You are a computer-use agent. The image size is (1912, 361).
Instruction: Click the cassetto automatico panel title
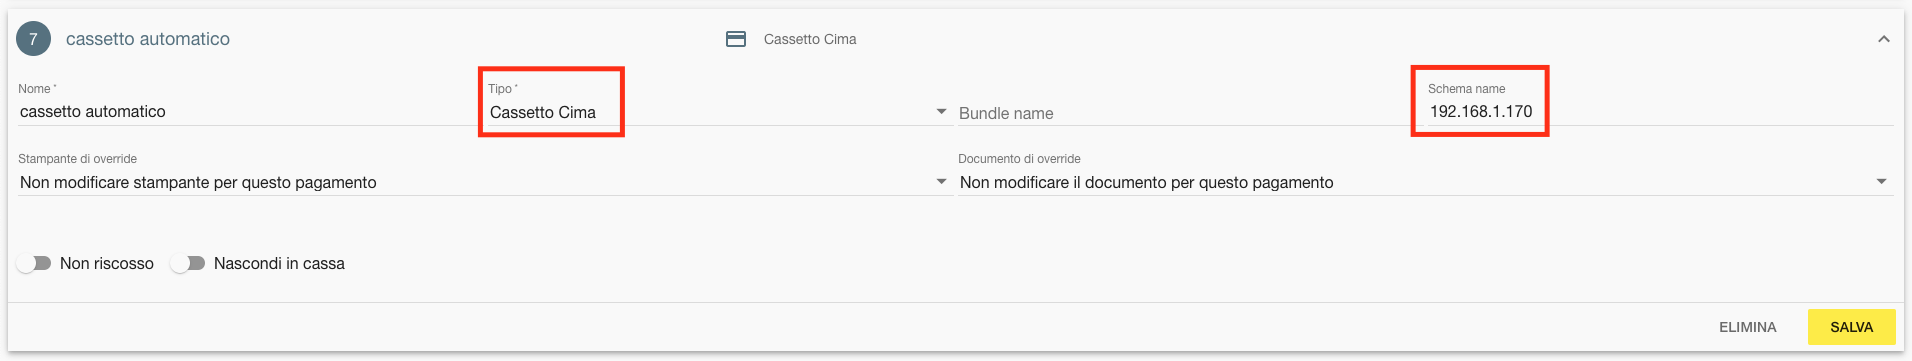point(148,39)
